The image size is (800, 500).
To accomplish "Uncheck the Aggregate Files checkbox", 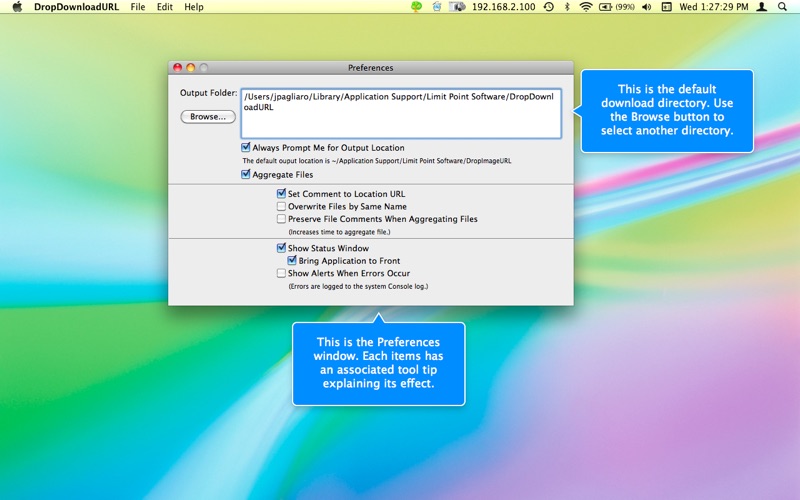I will [x=246, y=174].
